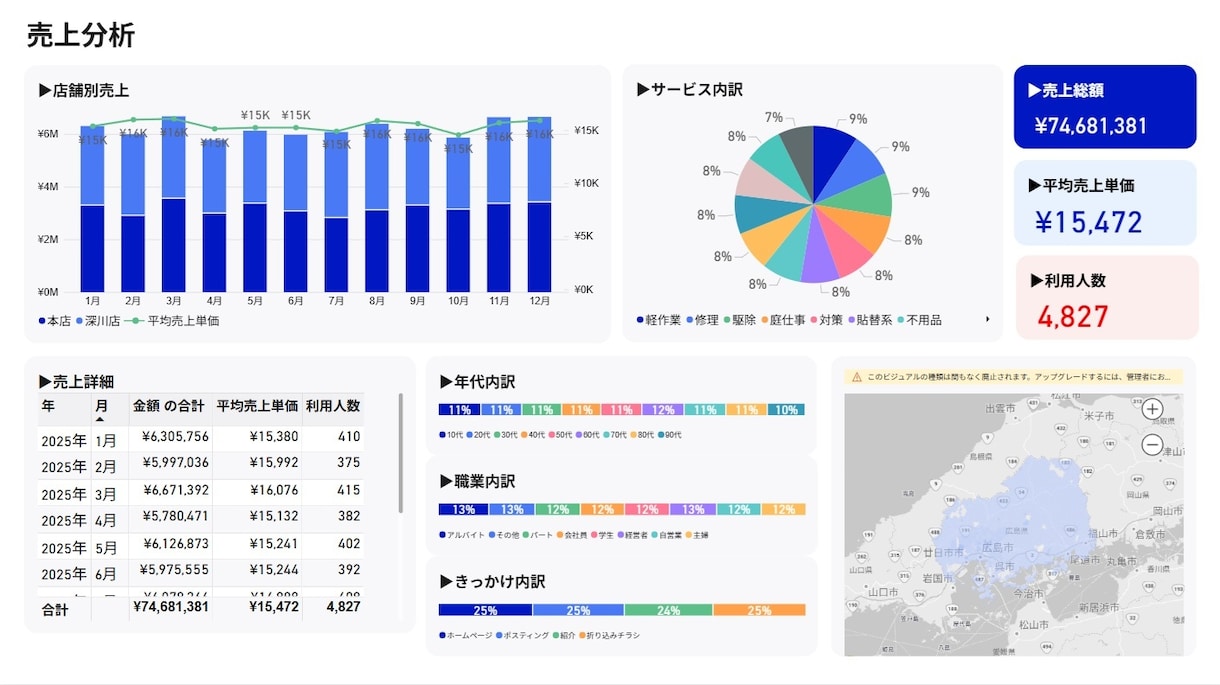Select 紹介 in trigger legend
Viewport: 1220px width, 685px height.
click(565, 635)
